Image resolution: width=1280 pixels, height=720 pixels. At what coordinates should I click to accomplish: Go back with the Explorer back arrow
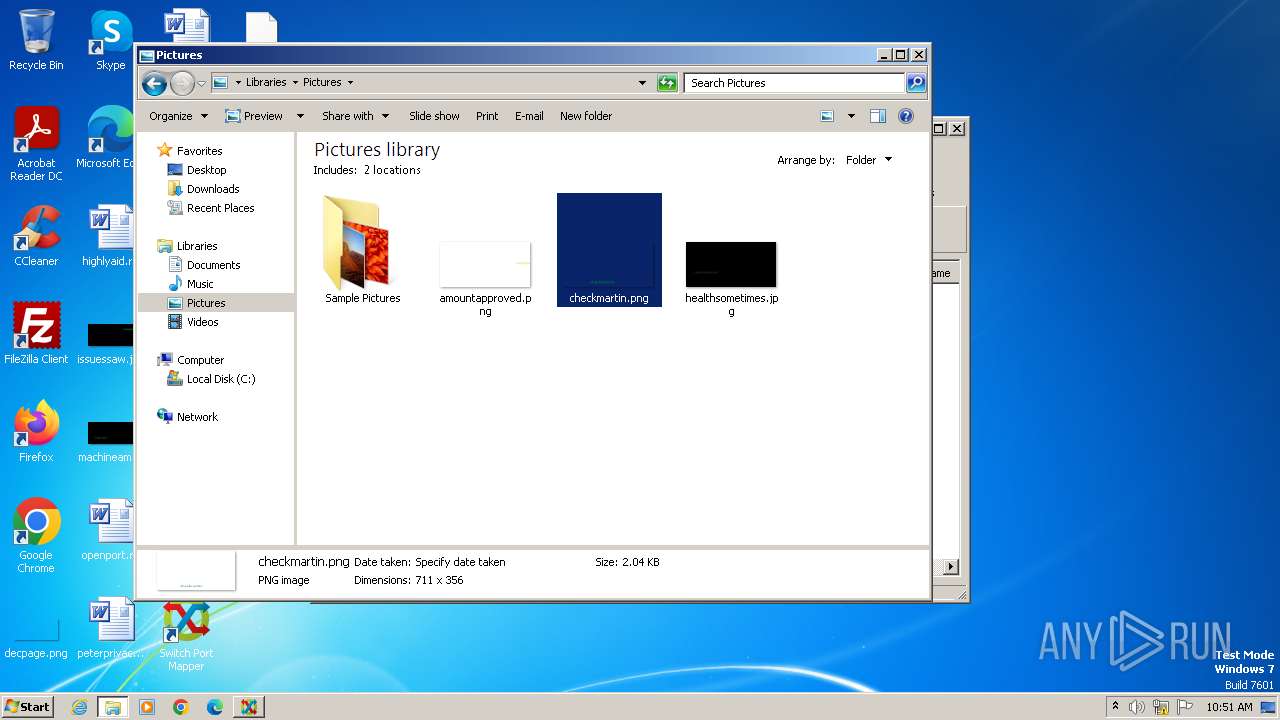point(154,83)
